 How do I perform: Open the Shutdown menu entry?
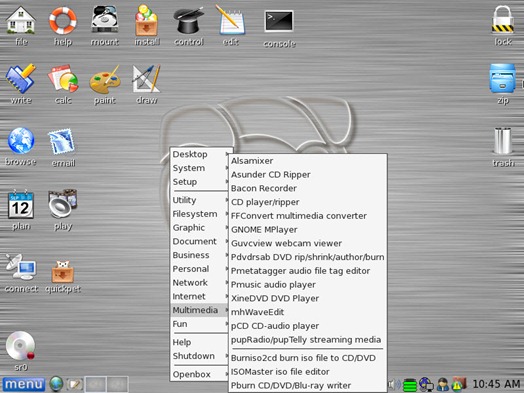(201, 356)
